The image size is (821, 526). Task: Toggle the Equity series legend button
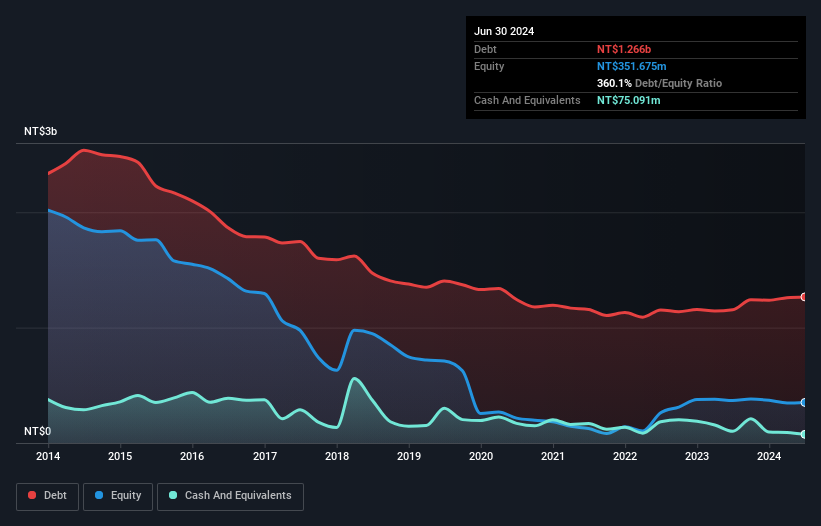tap(118, 496)
